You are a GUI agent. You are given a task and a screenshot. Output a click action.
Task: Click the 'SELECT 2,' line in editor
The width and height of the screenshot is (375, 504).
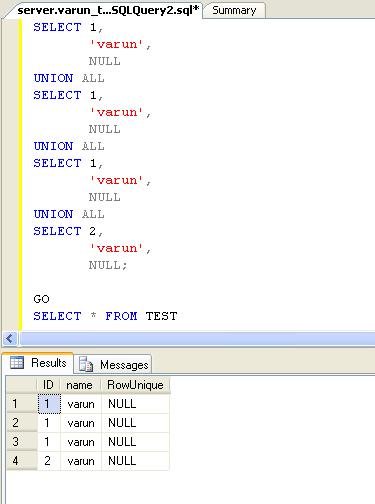click(68, 231)
